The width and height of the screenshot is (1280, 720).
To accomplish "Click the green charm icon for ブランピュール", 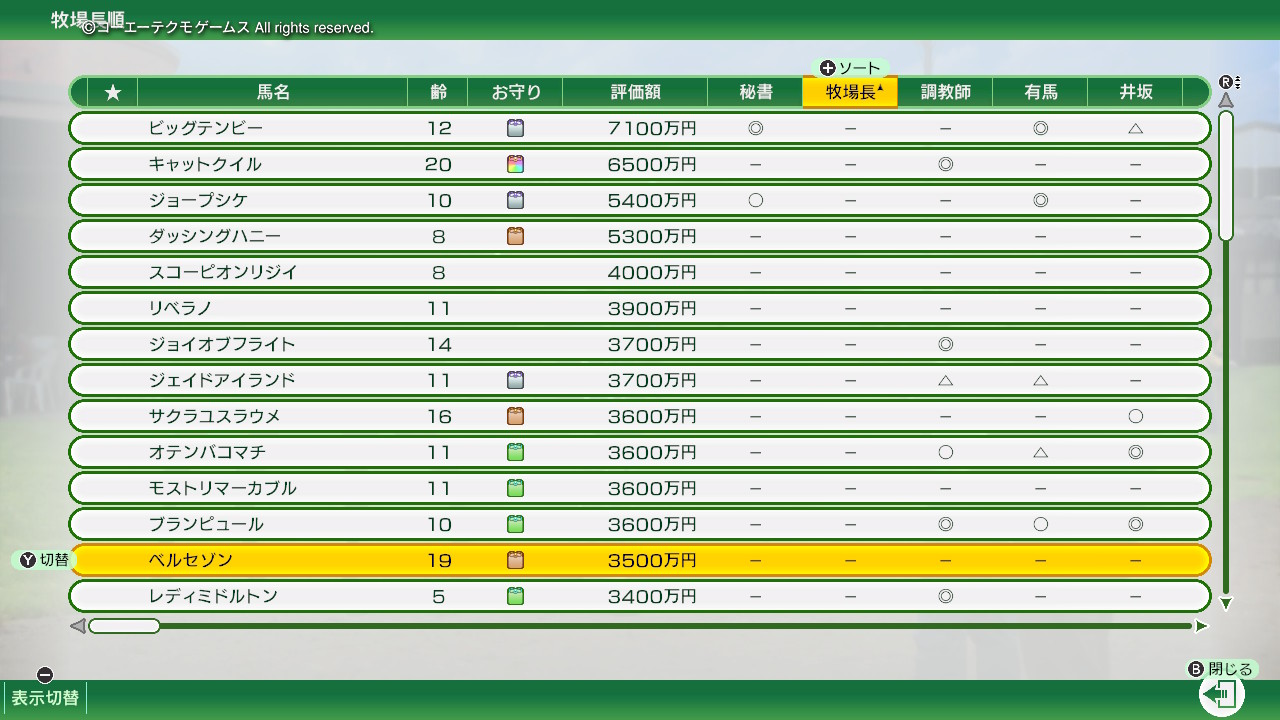I will coord(516,524).
